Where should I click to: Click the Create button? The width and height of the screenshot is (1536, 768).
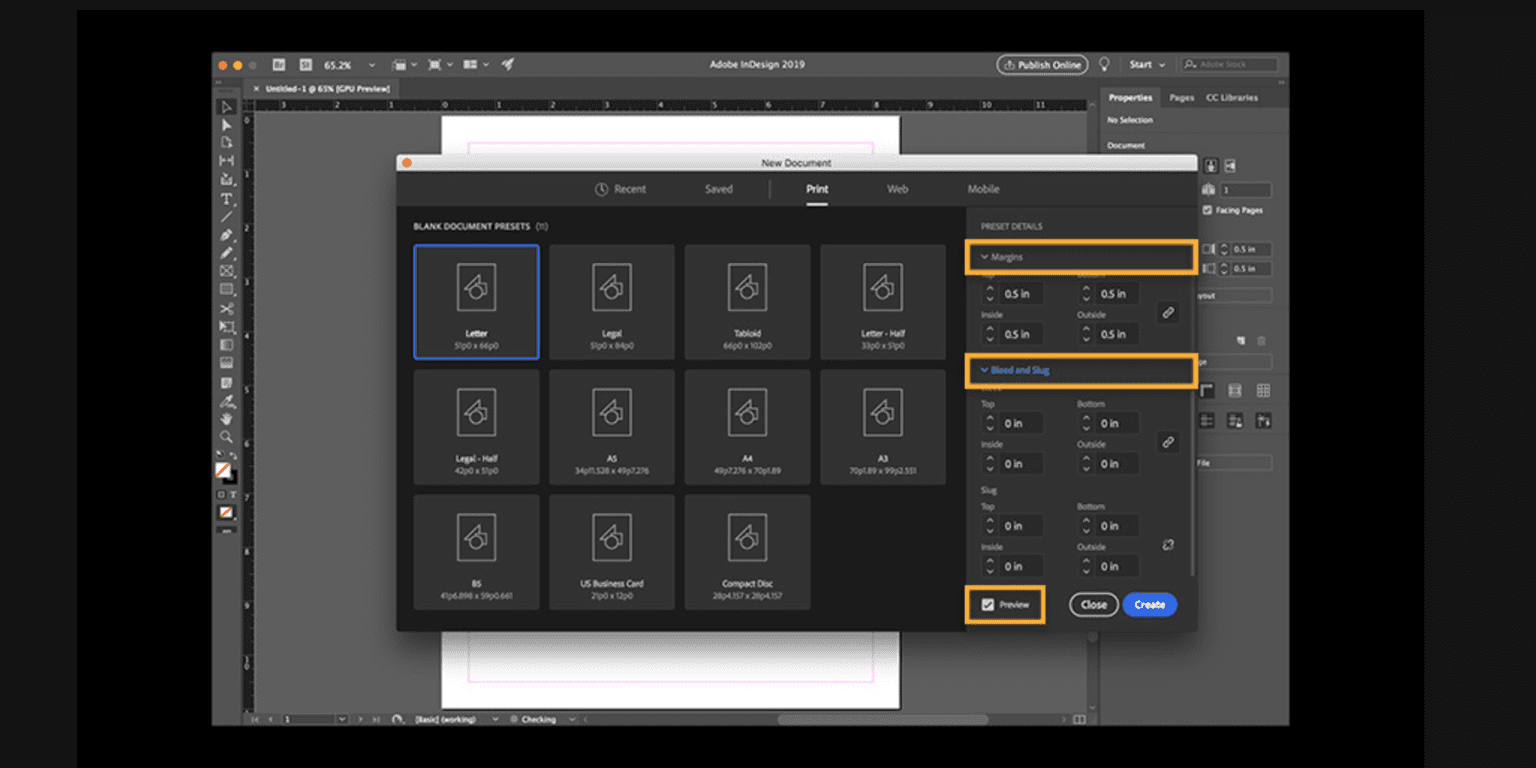tap(1150, 605)
